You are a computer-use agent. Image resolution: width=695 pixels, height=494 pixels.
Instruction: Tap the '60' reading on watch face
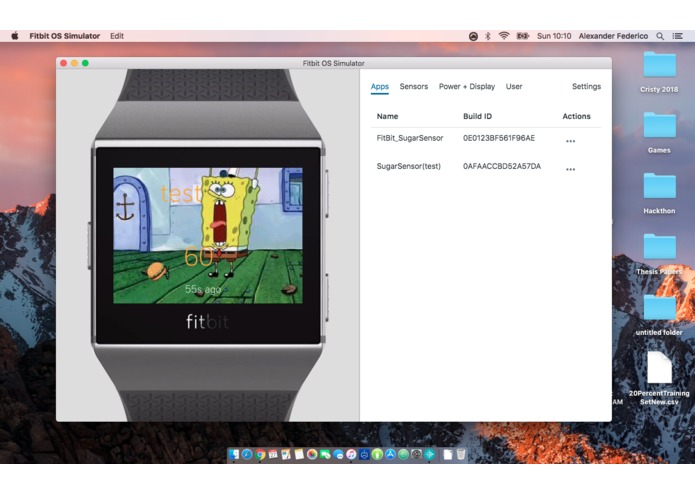199,257
